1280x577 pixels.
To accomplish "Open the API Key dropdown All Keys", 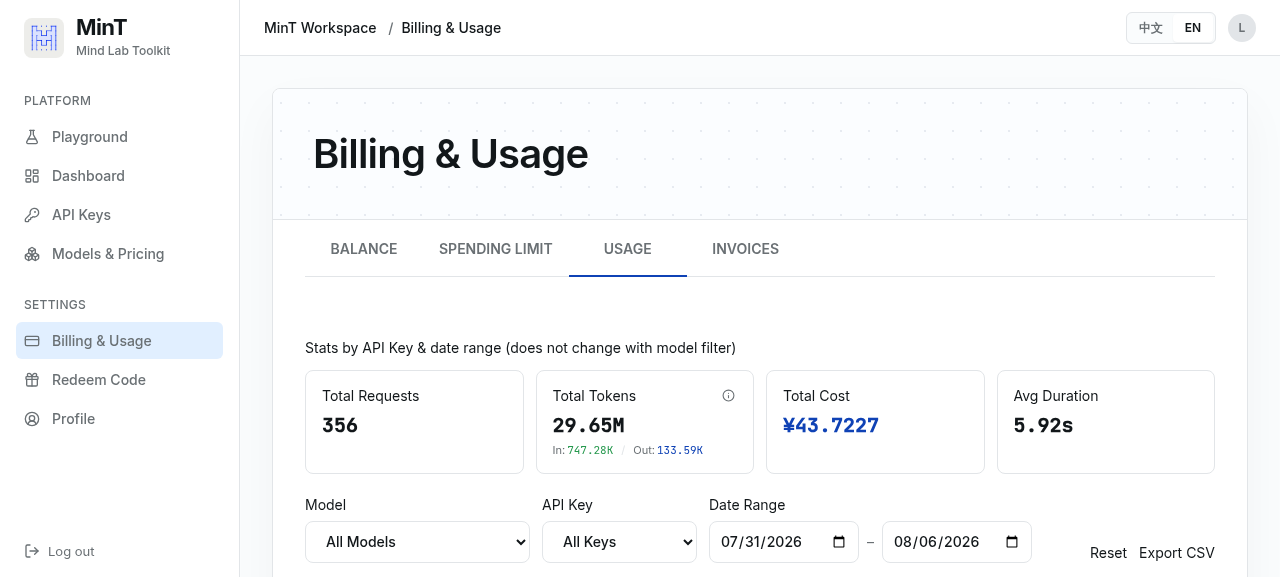I will pyautogui.click(x=619, y=542).
